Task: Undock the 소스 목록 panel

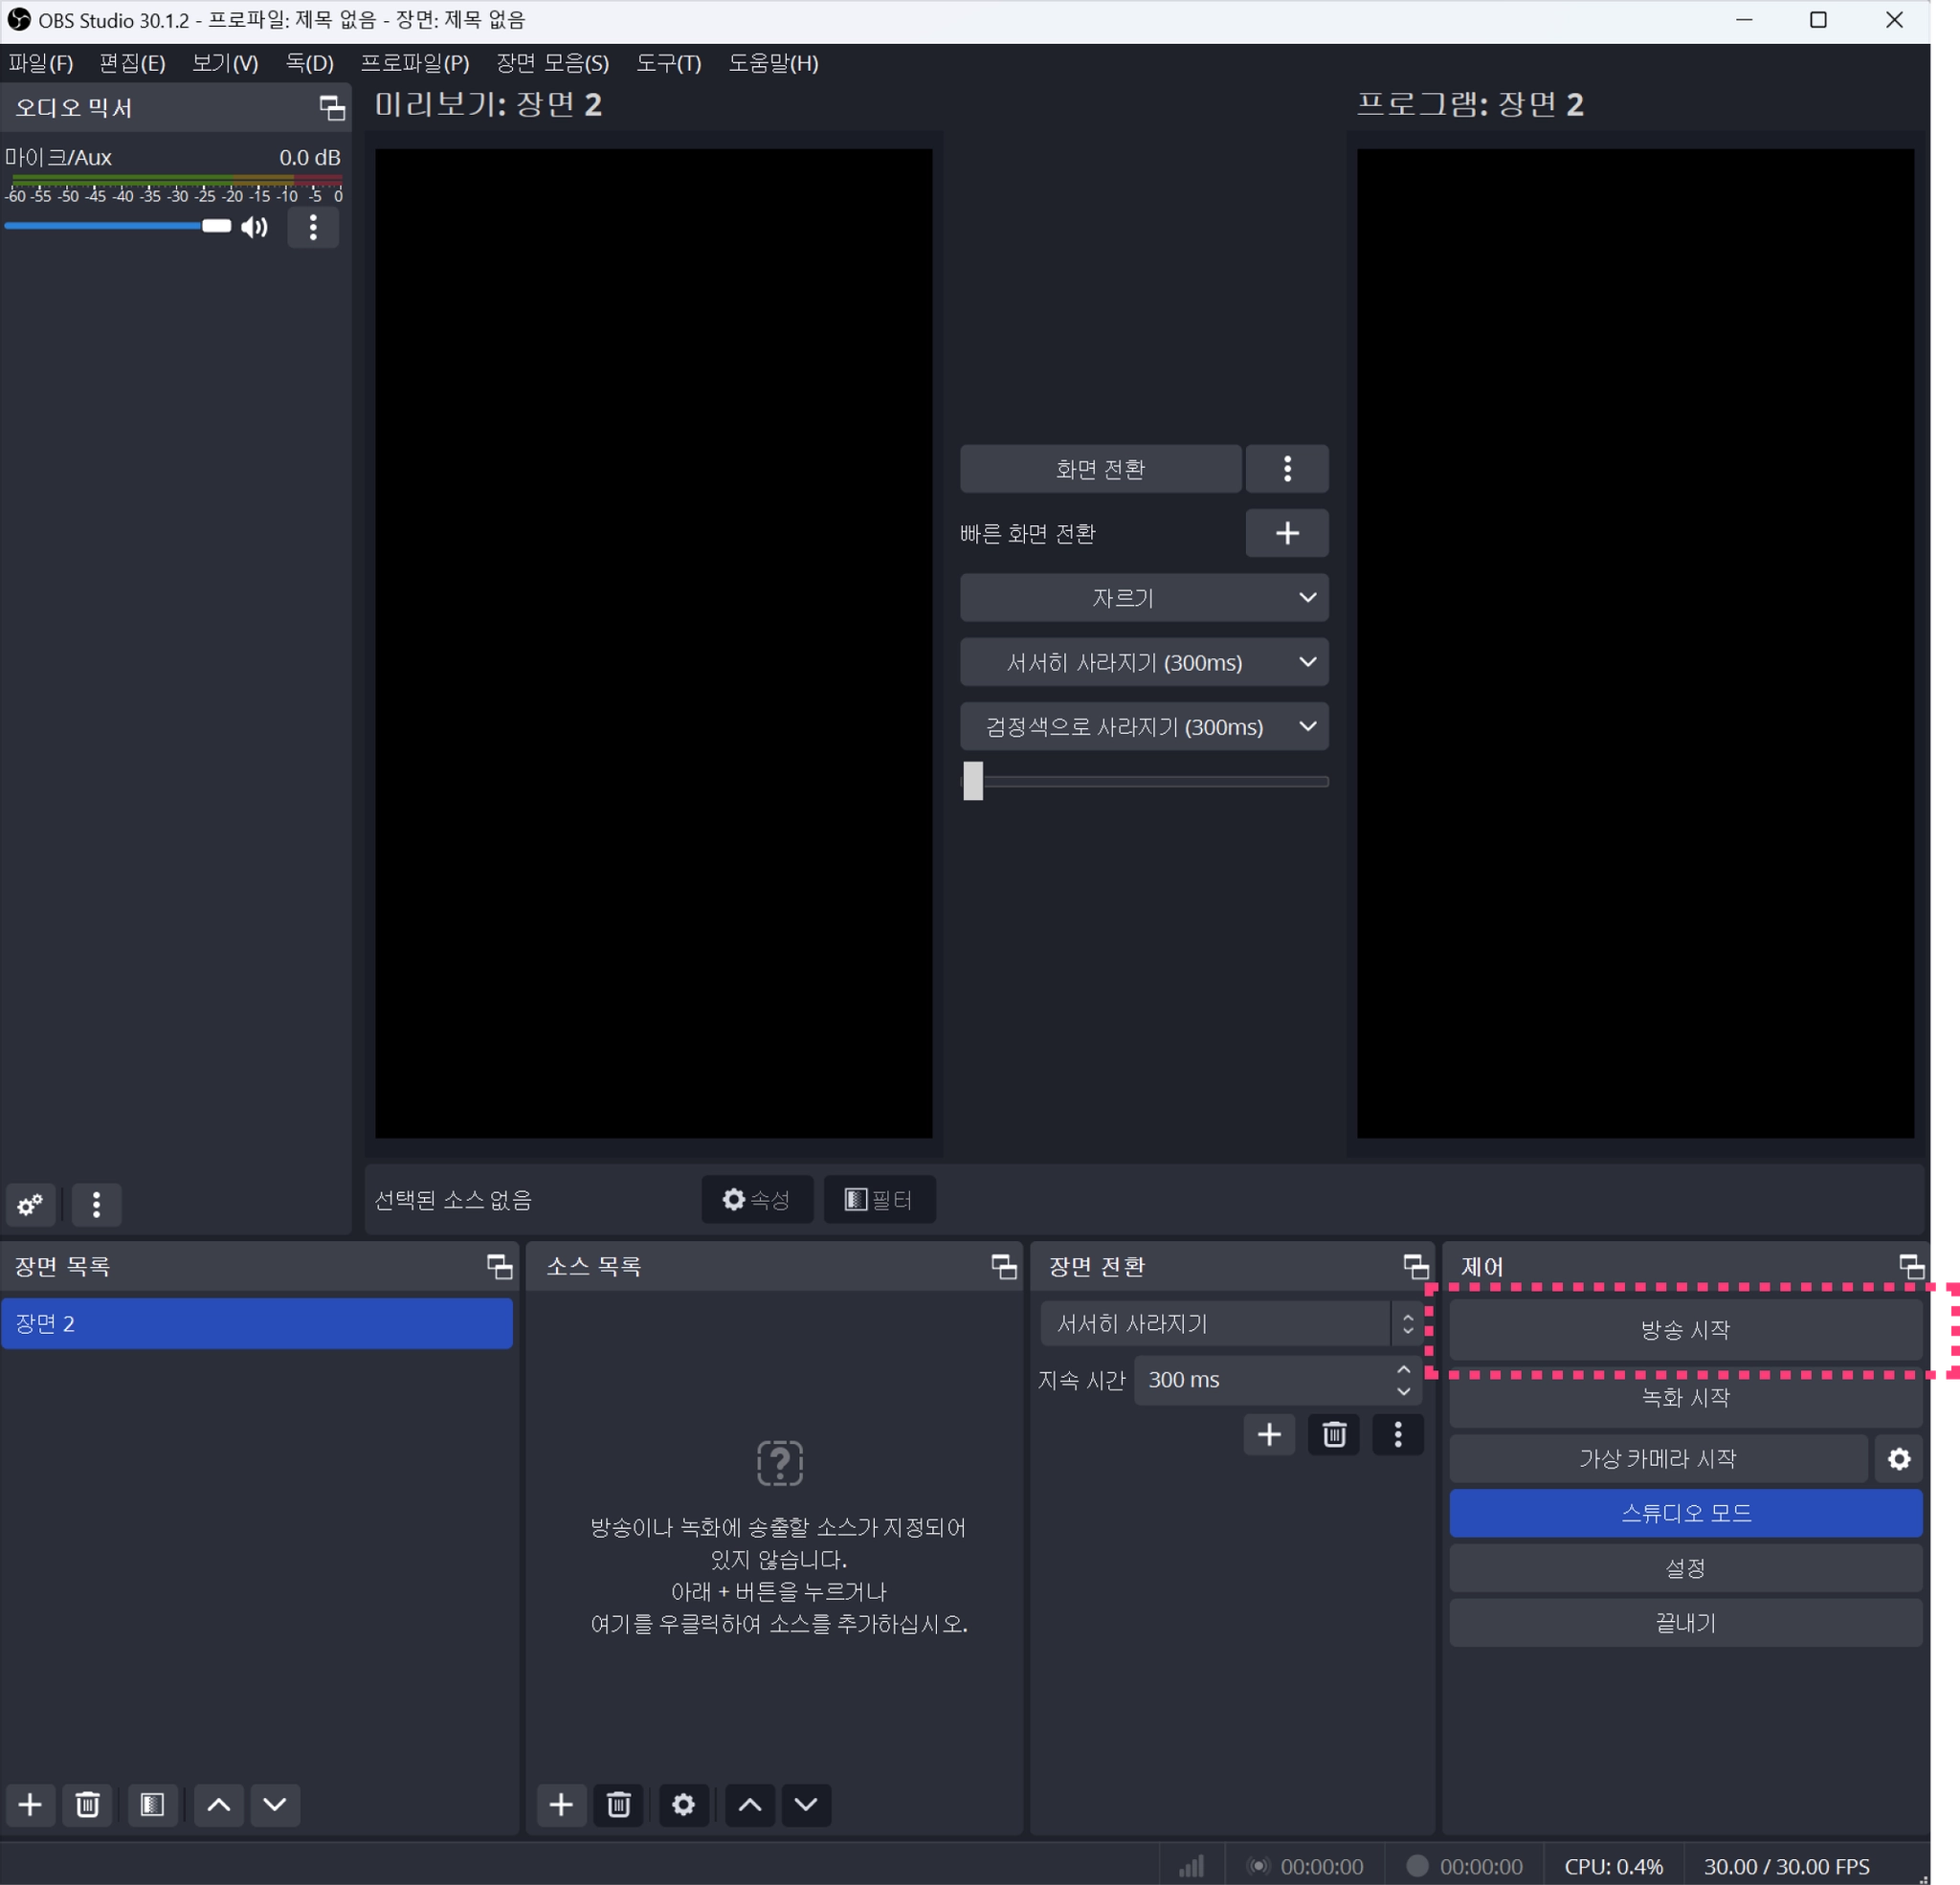Action: click(x=1003, y=1266)
